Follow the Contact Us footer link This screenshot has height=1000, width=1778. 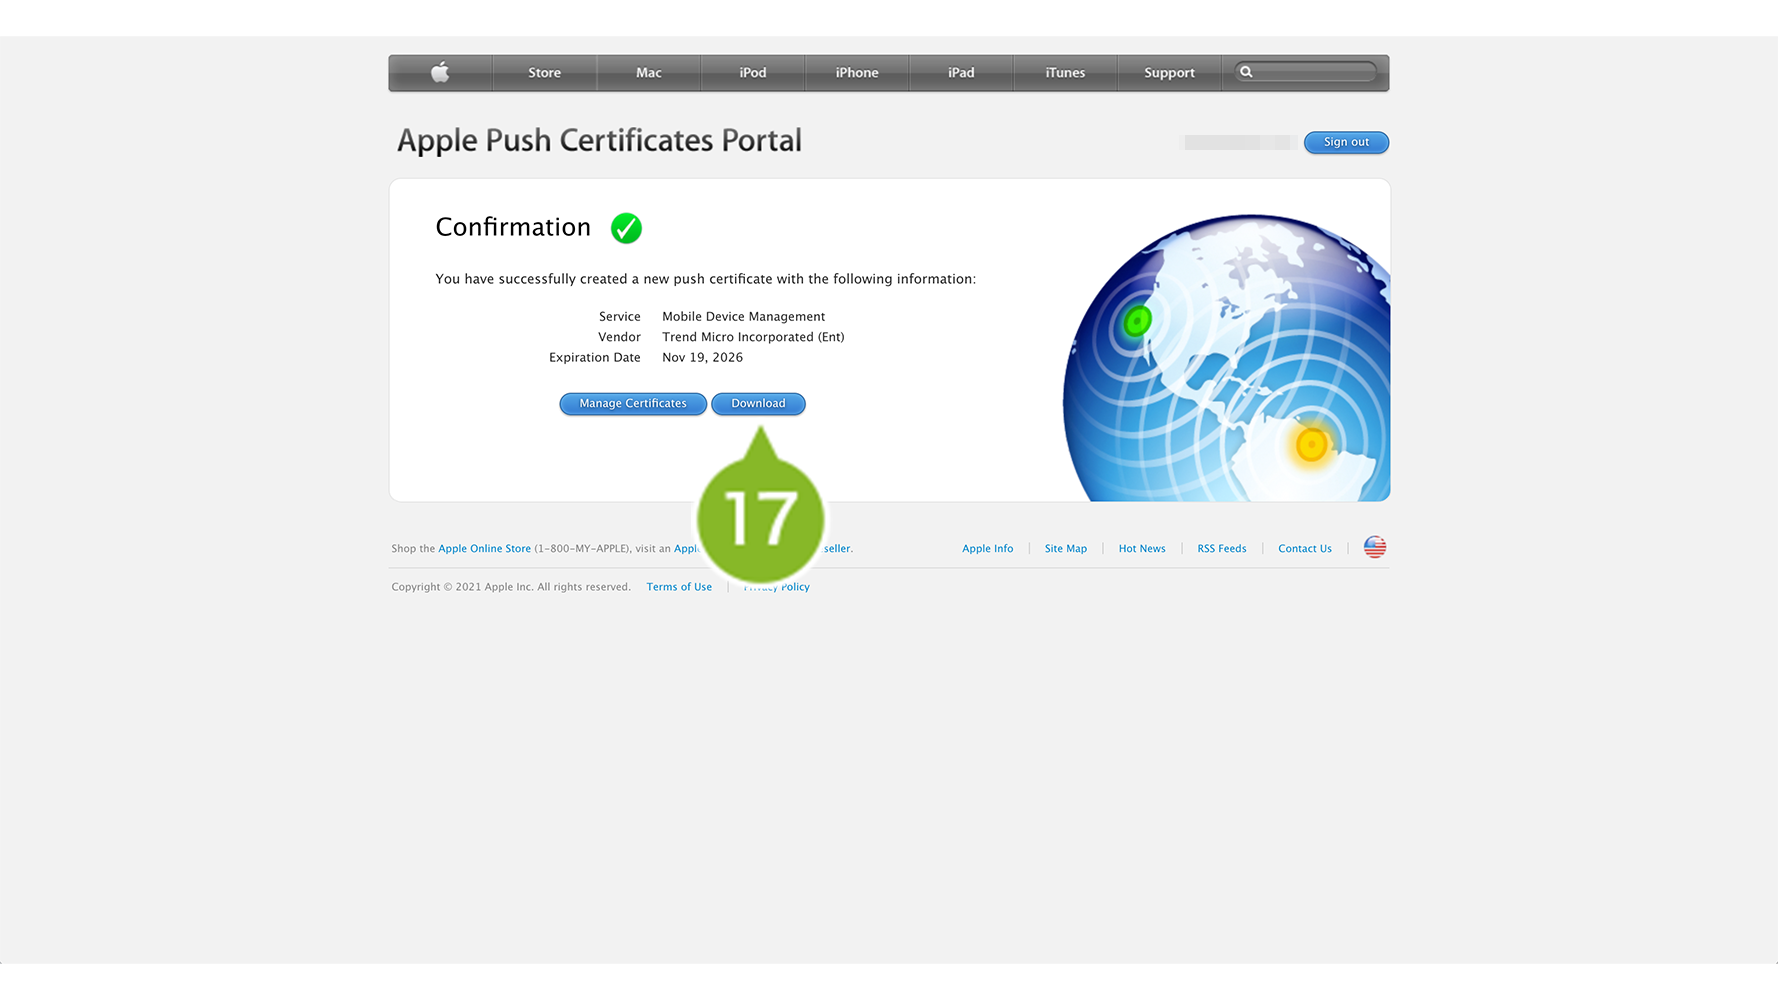(x=1304, y=549)
